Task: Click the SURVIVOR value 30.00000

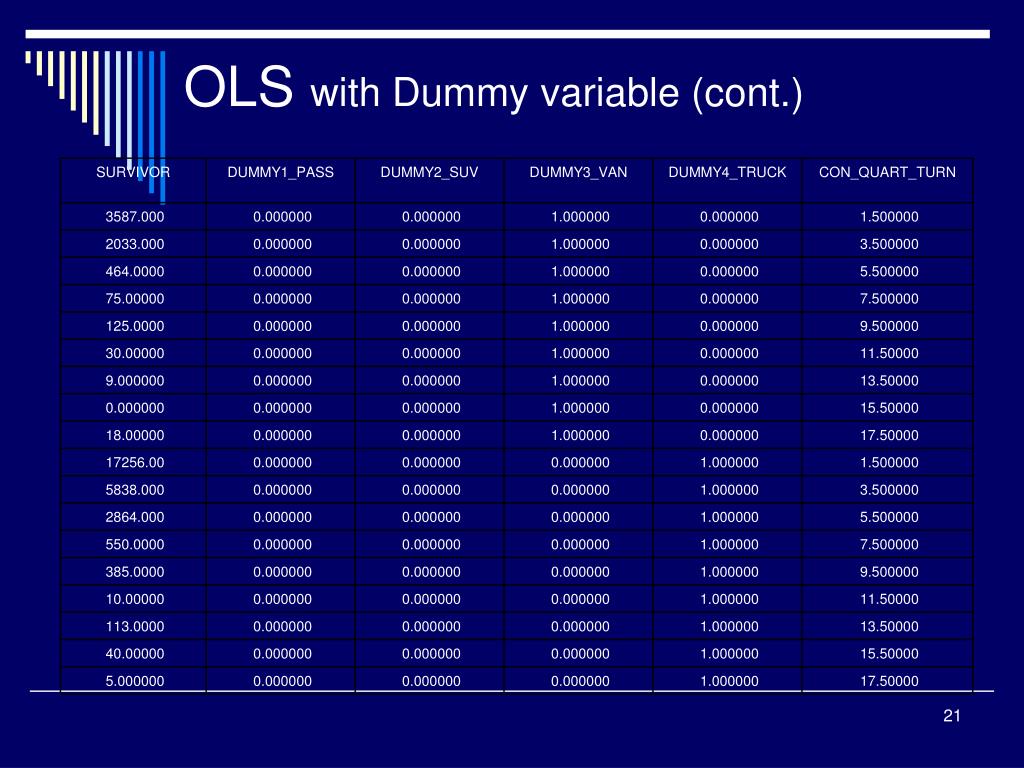Action: [135, 353]
